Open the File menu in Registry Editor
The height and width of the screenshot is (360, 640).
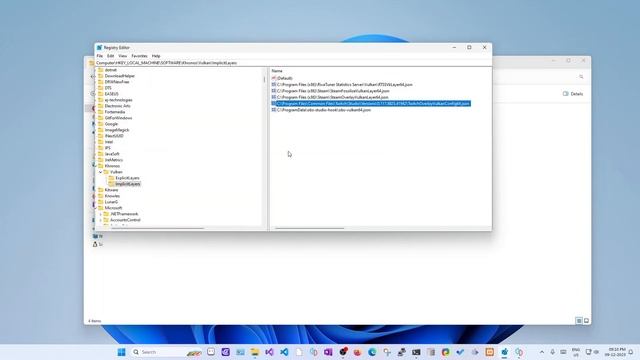click(100, 56)
